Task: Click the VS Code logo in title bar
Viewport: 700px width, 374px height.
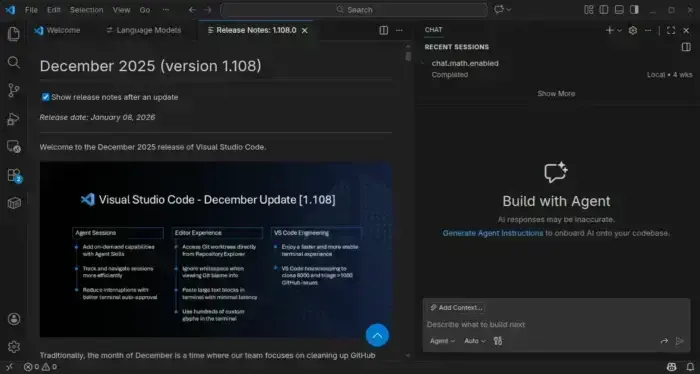Action: tap(10, 10)
